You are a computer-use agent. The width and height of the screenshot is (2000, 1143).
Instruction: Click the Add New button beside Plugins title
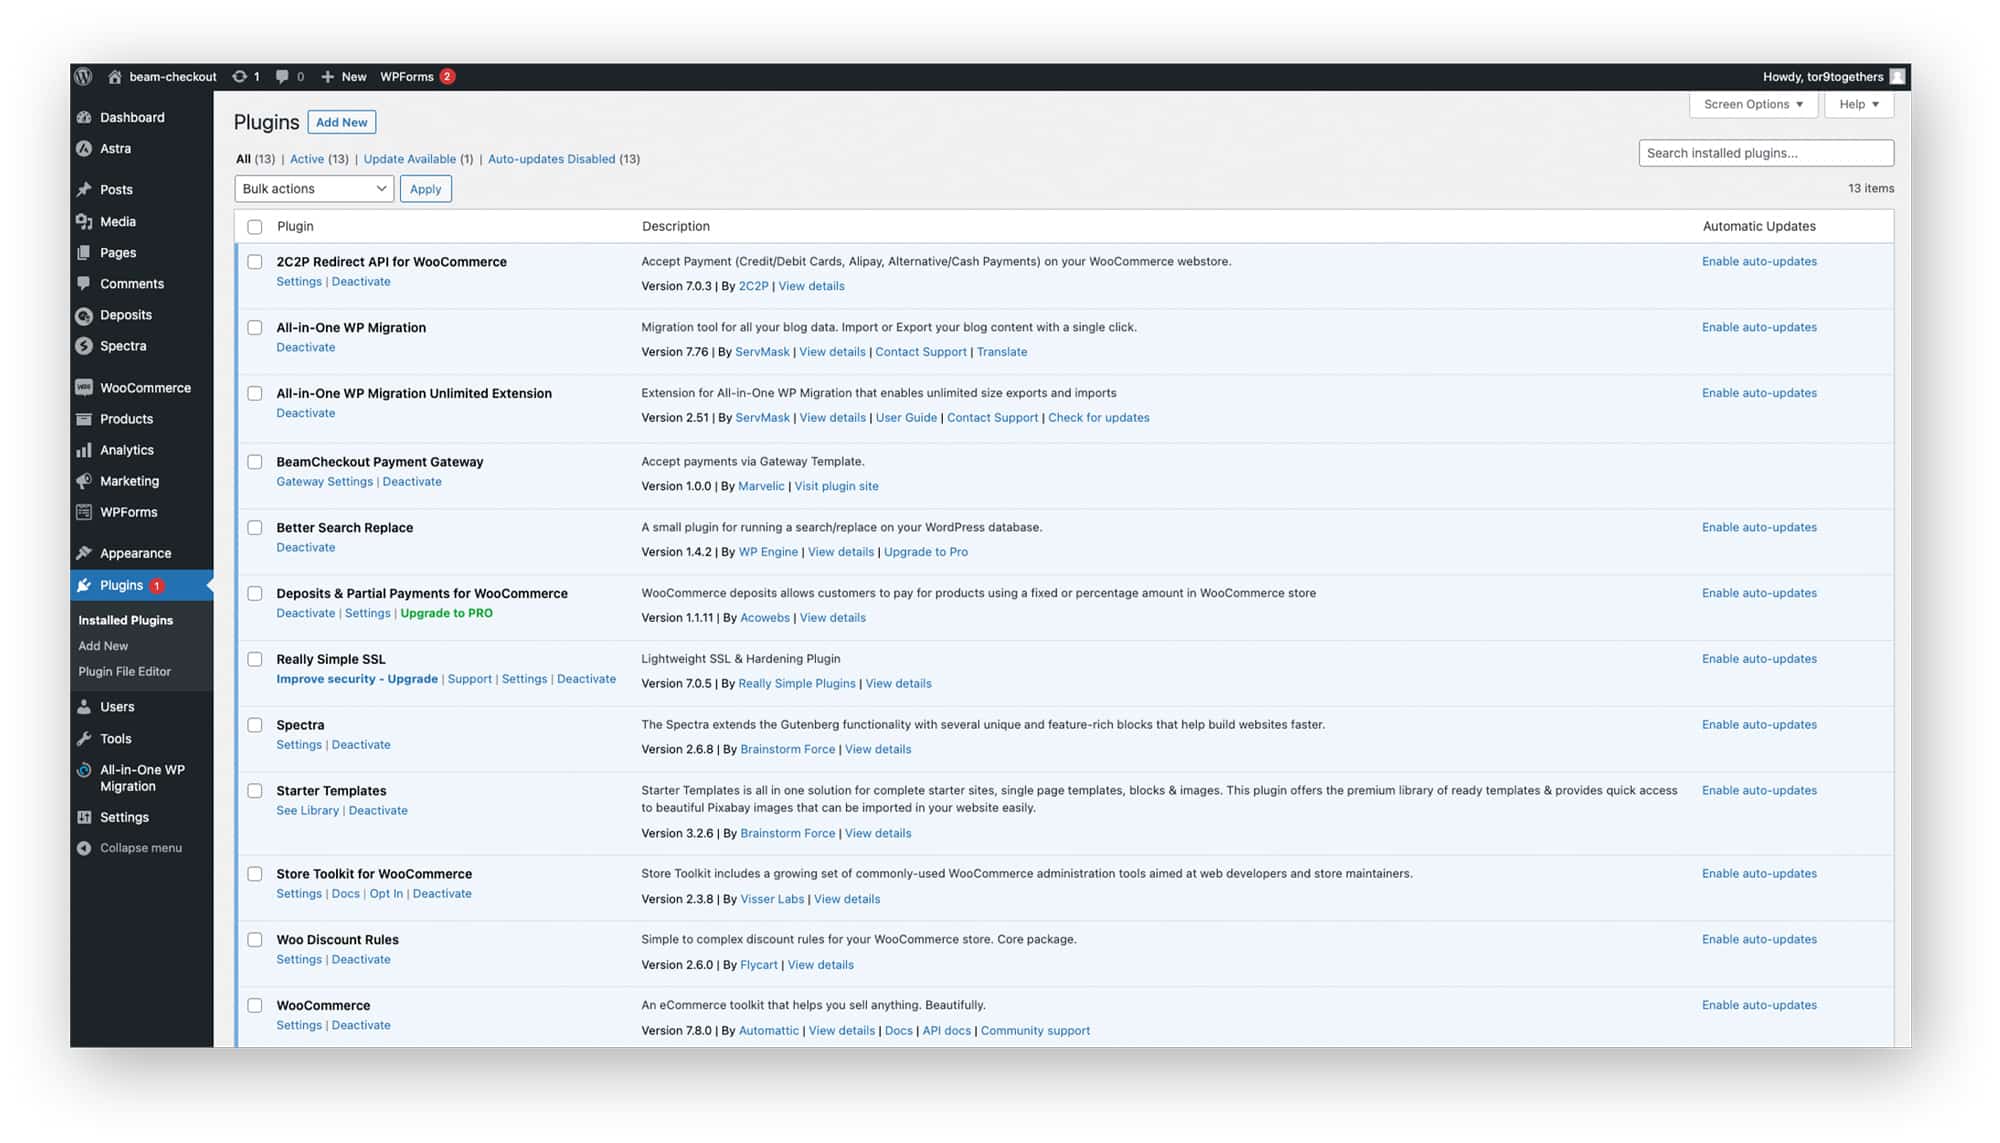342,122
